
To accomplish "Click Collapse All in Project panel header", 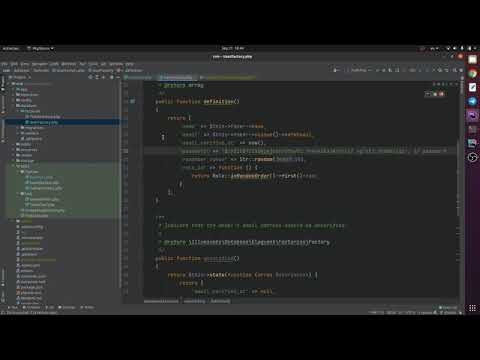I will 103,77.
